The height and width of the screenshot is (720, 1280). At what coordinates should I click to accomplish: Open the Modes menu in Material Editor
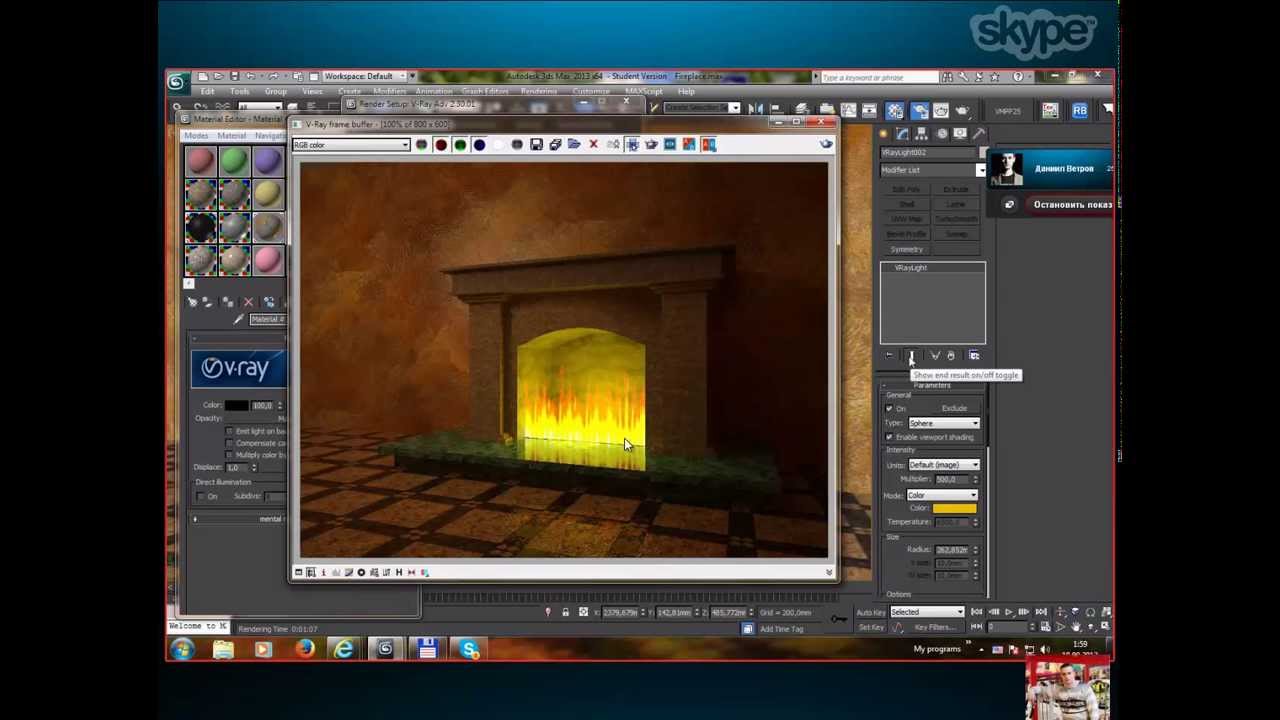[x=196, y=136]
